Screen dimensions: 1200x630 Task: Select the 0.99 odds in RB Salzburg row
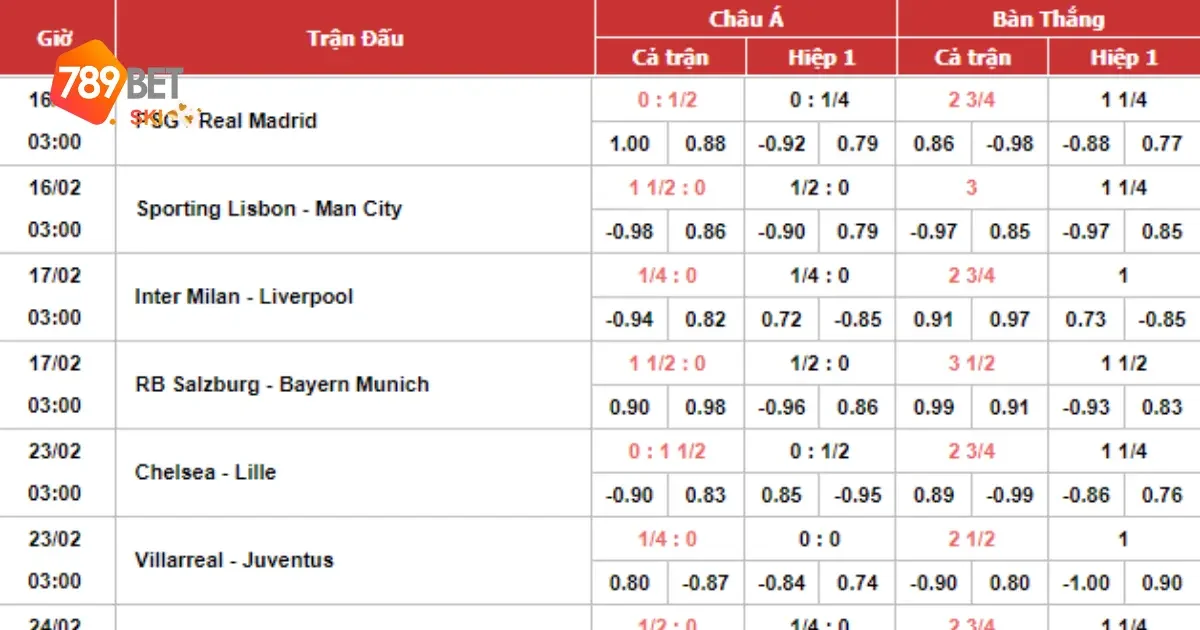coord(933,408)
